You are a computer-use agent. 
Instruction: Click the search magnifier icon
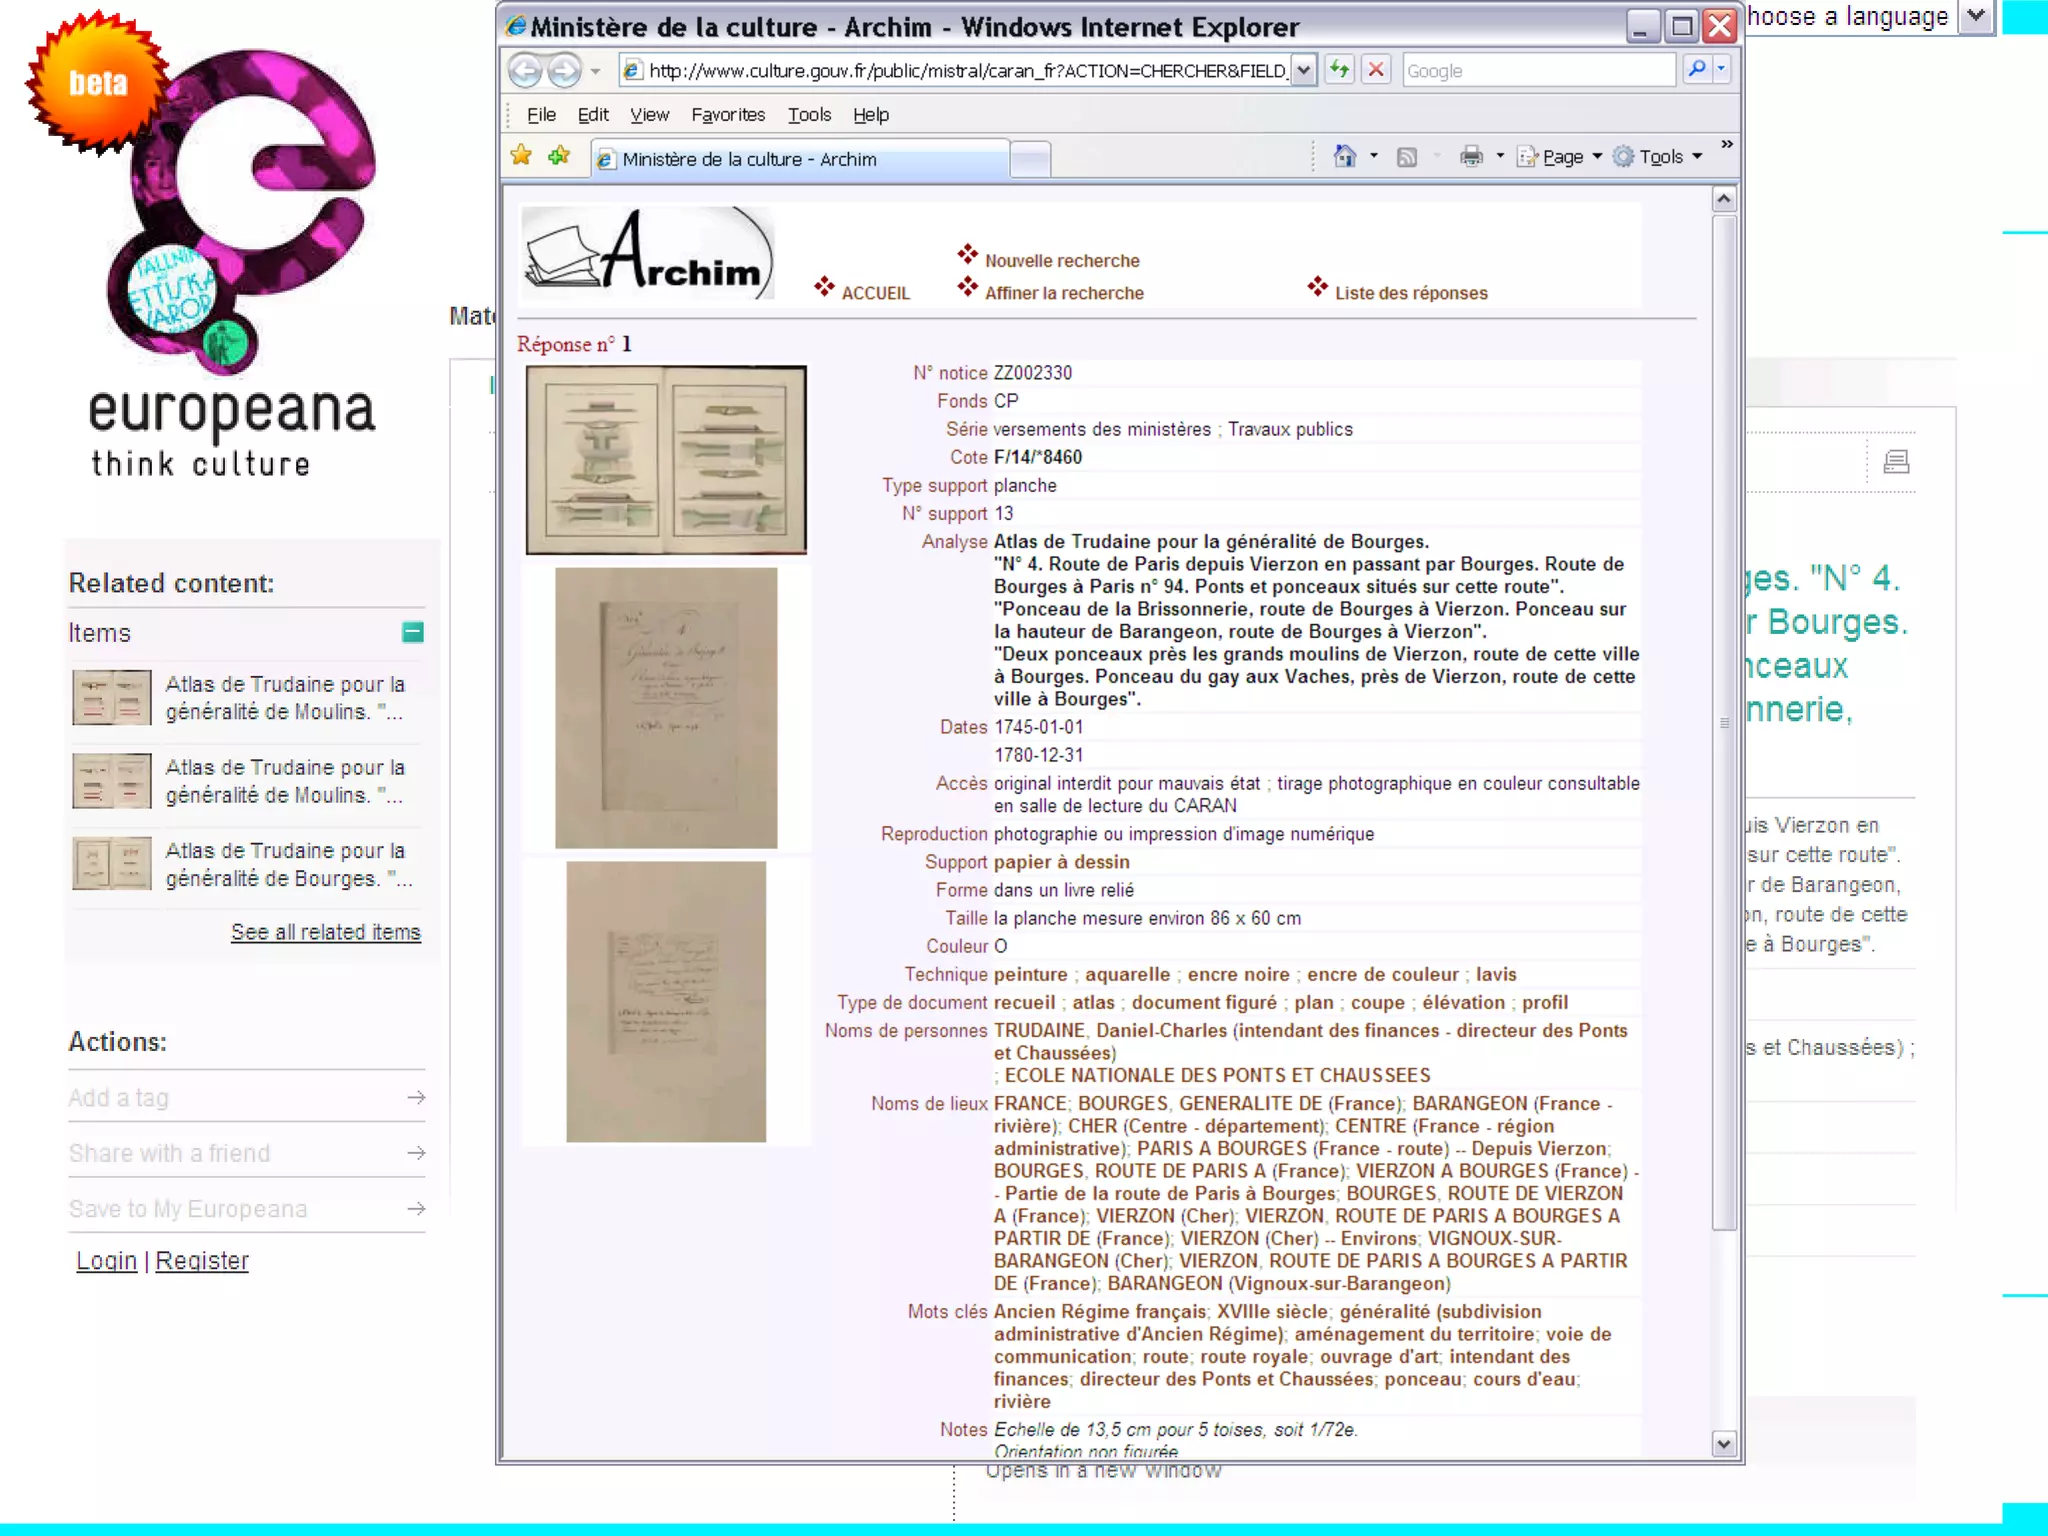coord(1696,70)
